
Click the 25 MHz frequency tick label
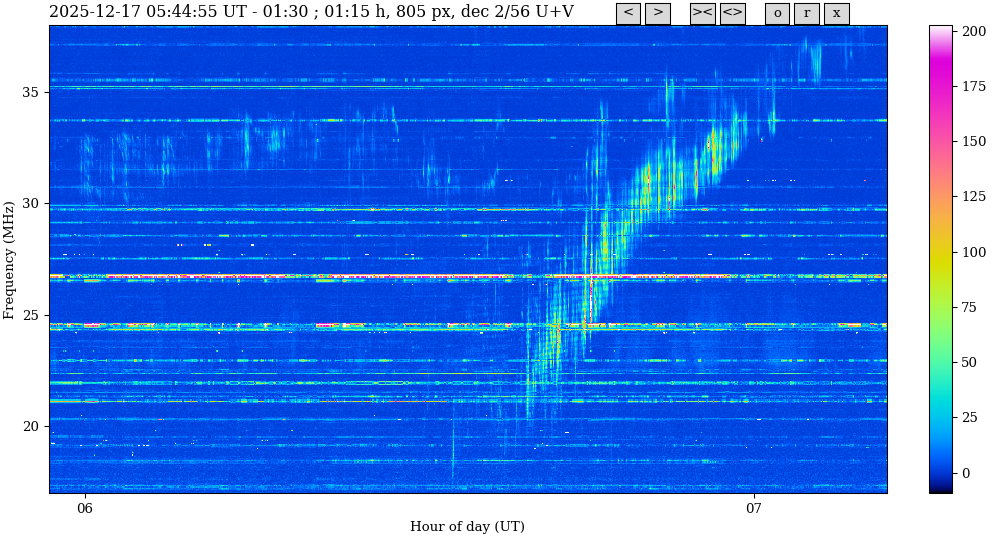coord(30,315)
